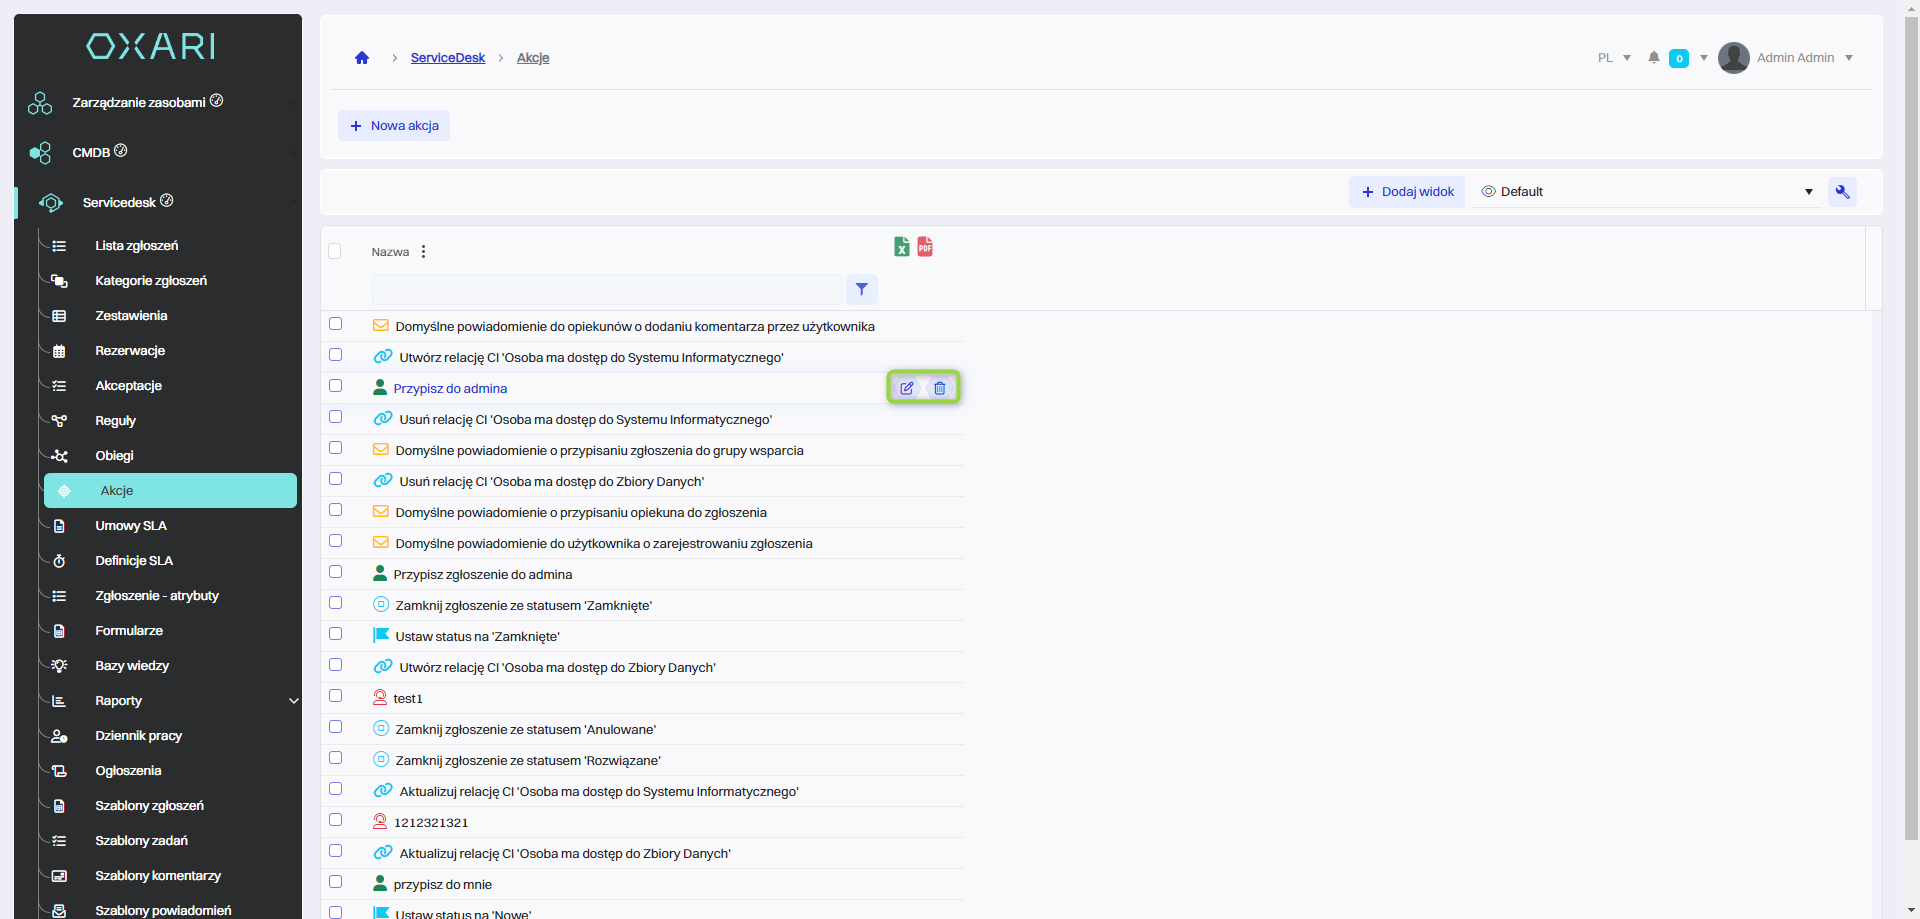Select Umowy SLA menu item
Screen dimensions: 1920x919
coord(131,526)
